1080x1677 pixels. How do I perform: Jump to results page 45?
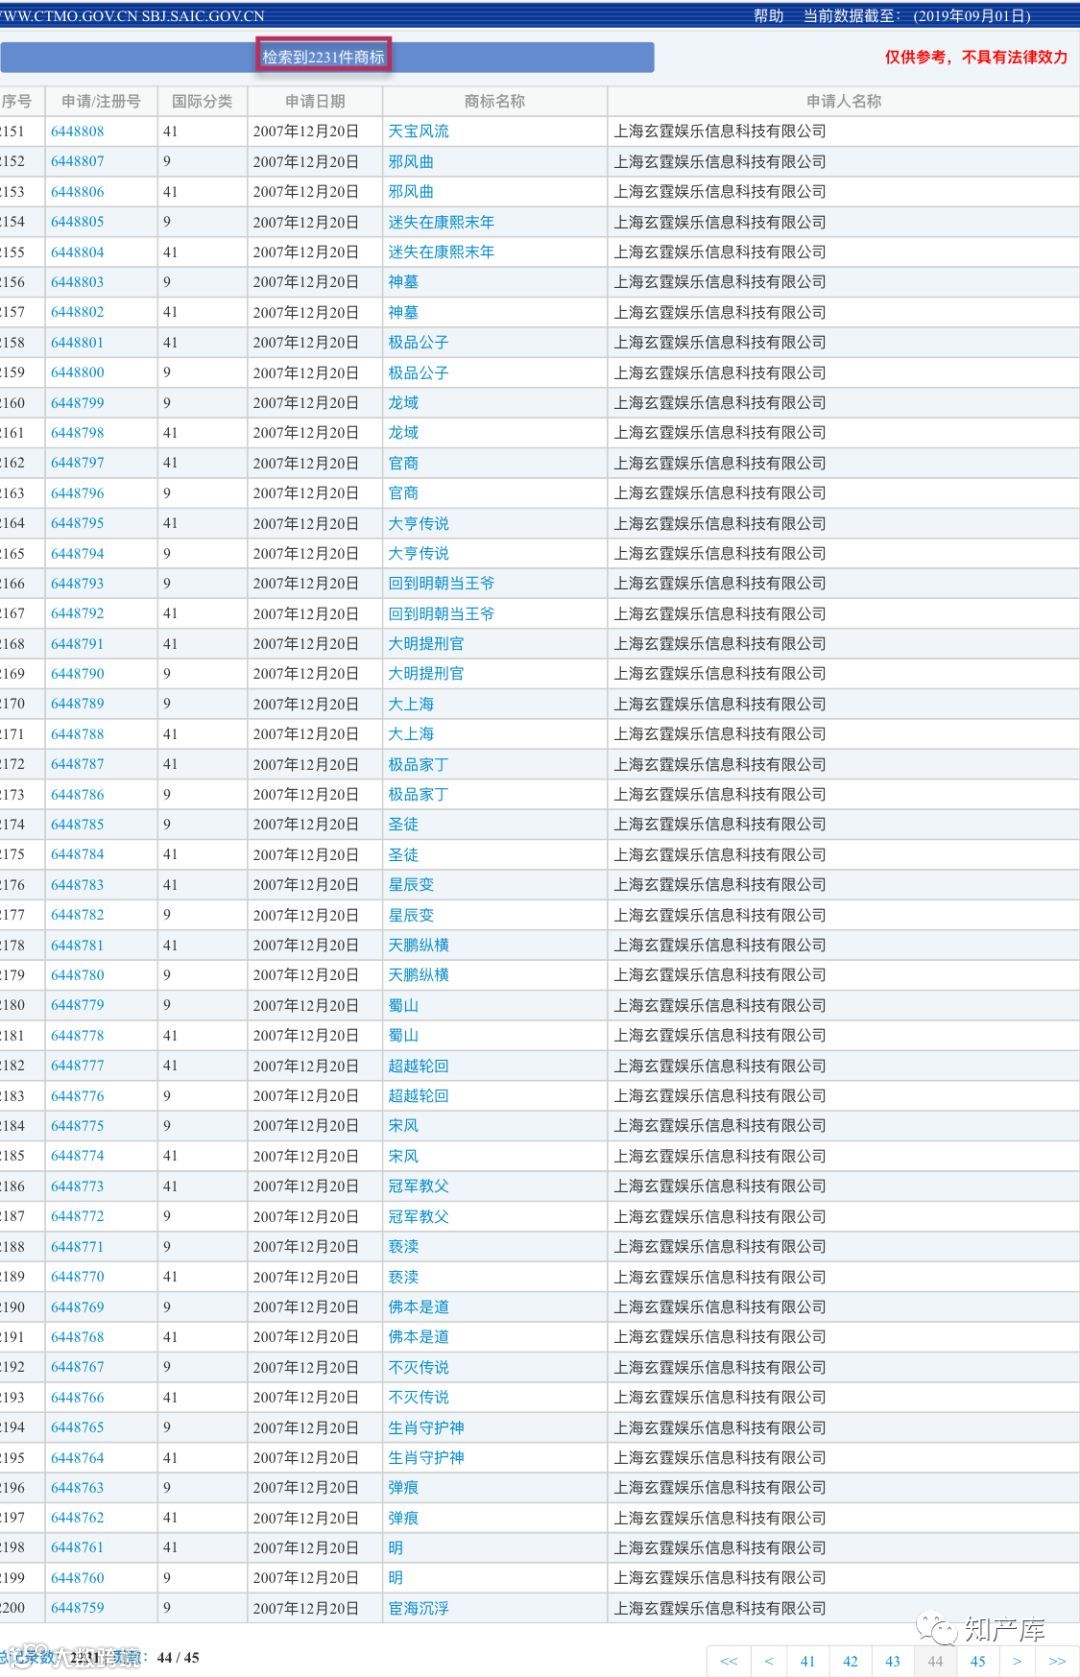pos(978,1661)
